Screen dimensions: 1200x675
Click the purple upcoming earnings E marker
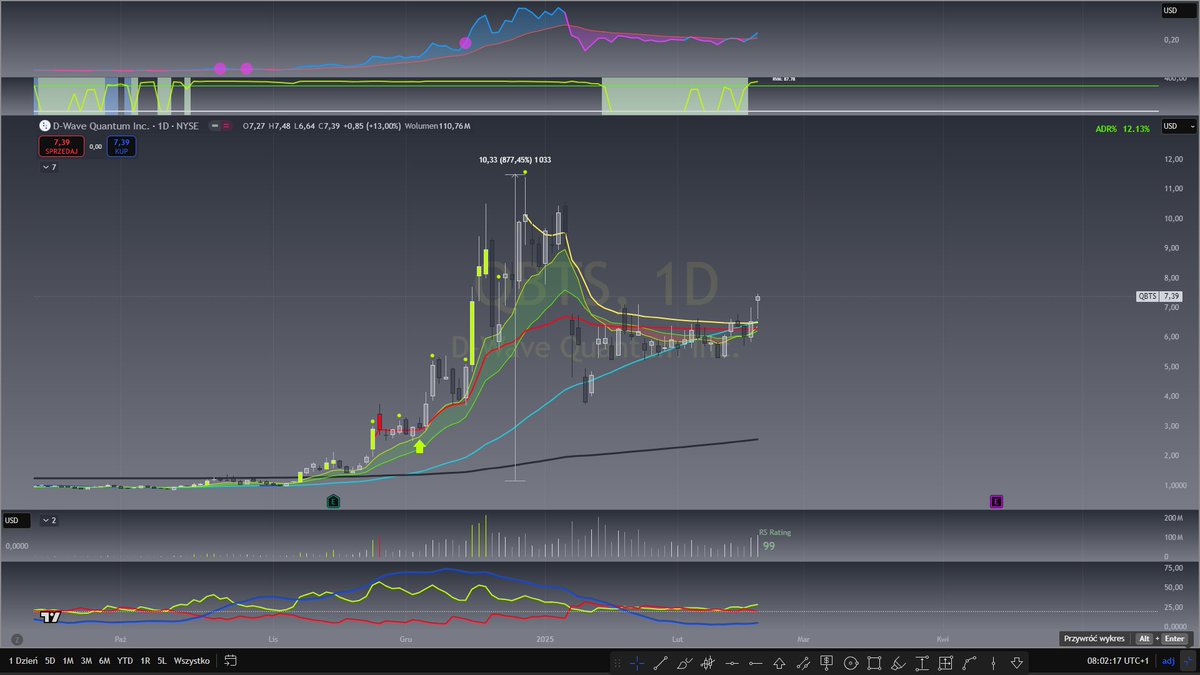996,500
